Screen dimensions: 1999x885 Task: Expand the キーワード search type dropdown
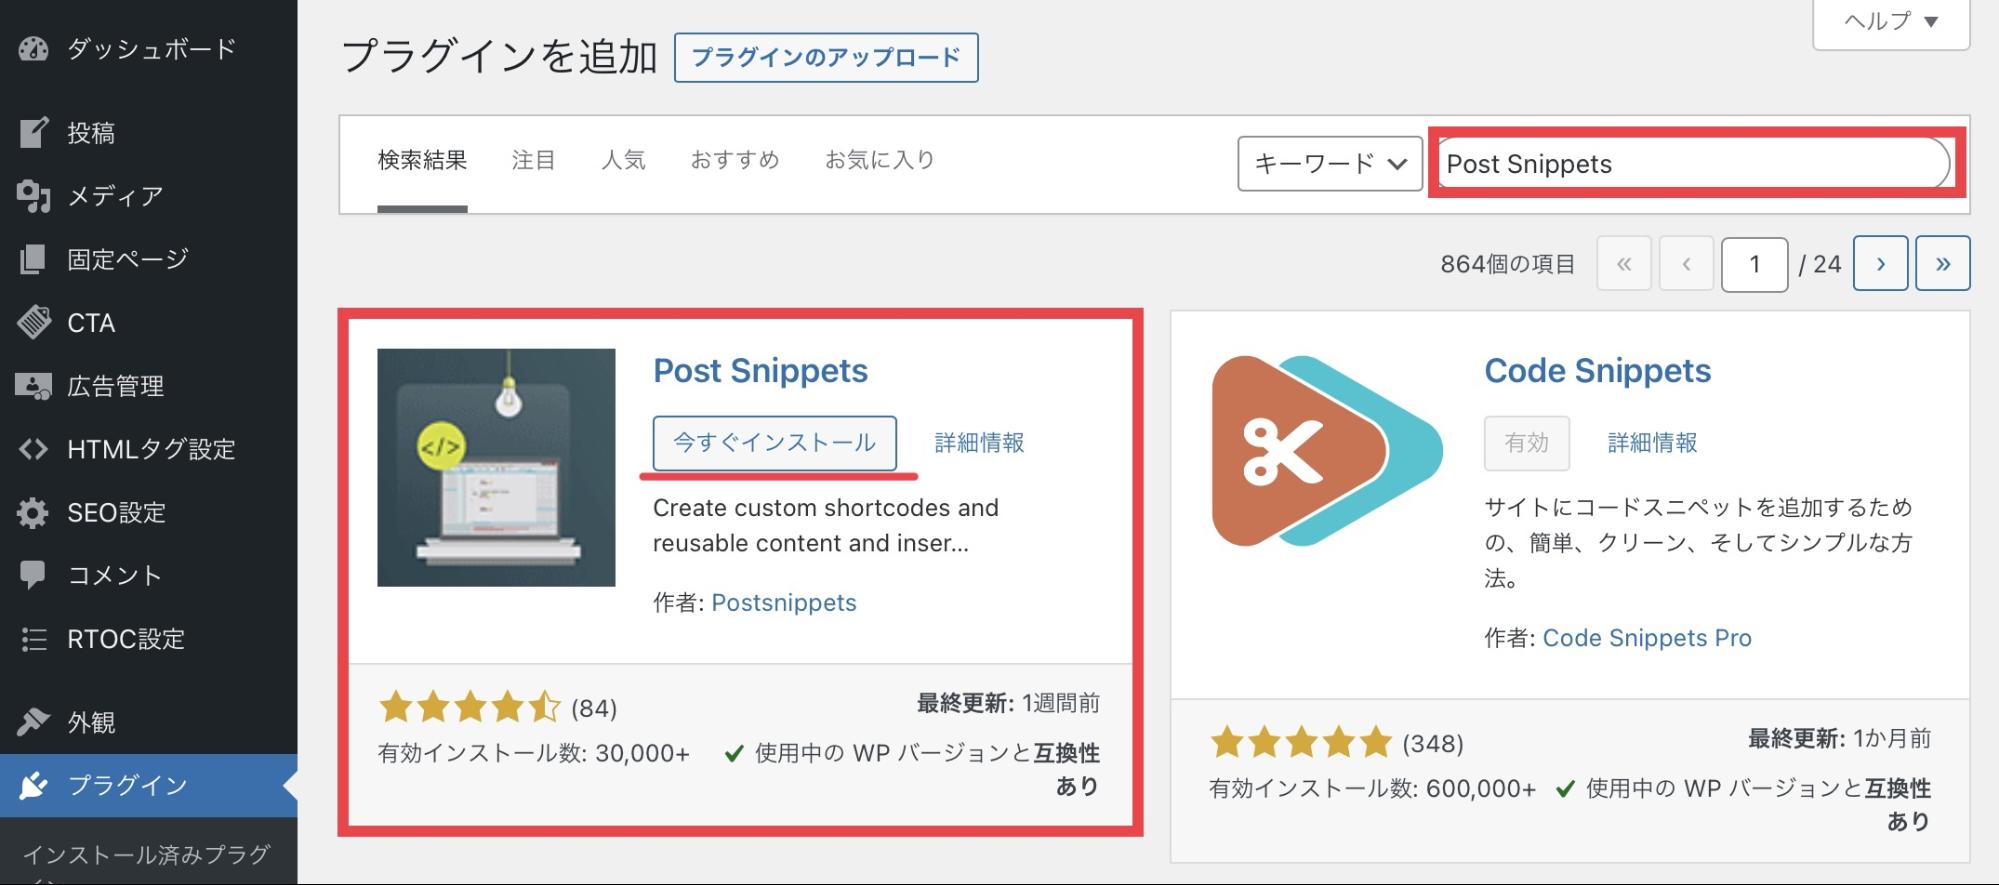click(1330, 163)
